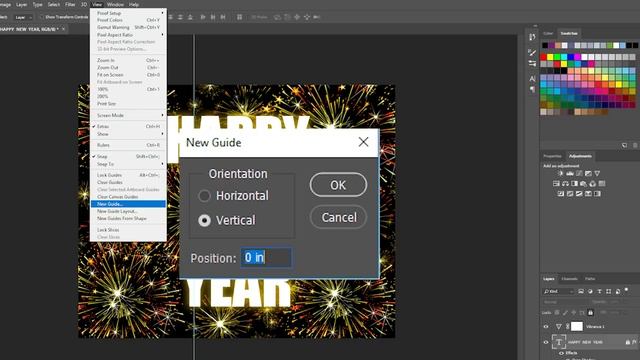Click the create new swatch icon
Screen dimensions: 640x360
coord(624,145)
